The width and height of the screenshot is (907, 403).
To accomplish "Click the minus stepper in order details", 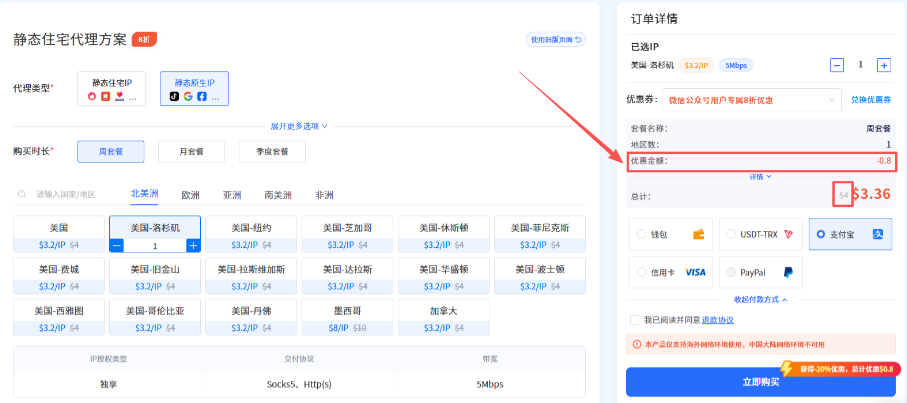I will [836, 65].
